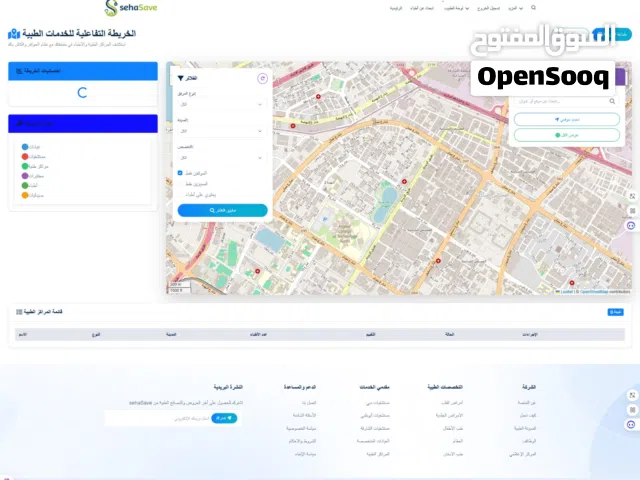The width and height of the screenshot is (640, 480).
Task: Toggle the checked checkbox in the filters panel
Action: click(x=180, y=173)
